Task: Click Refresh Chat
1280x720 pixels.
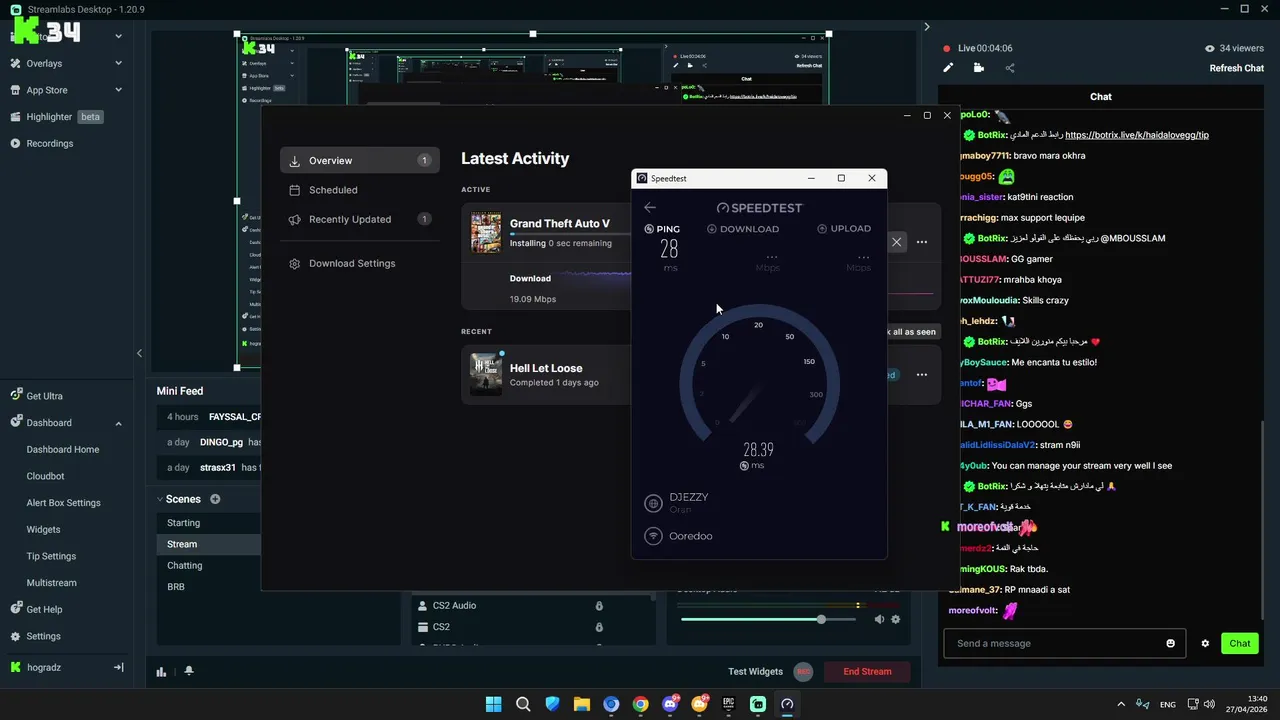Action: (1237, 68)
